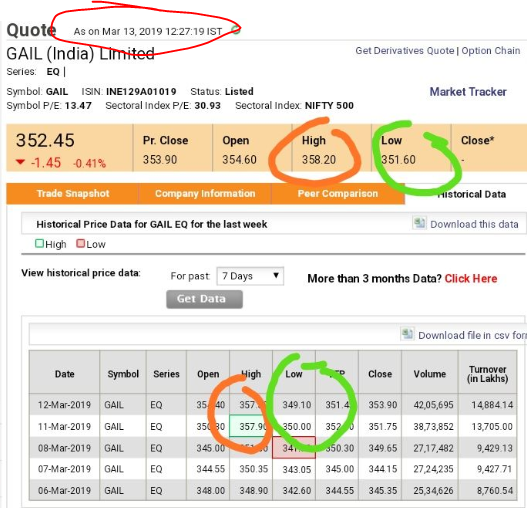
Task: Click the close value 345.35 in table
Action: coord(382,491)
